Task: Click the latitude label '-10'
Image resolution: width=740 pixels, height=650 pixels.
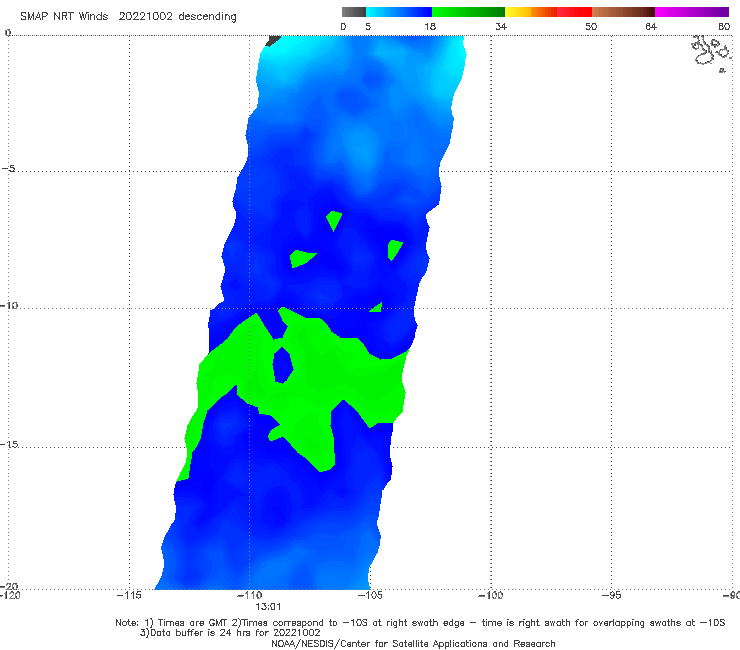Action: pos(9,305)
